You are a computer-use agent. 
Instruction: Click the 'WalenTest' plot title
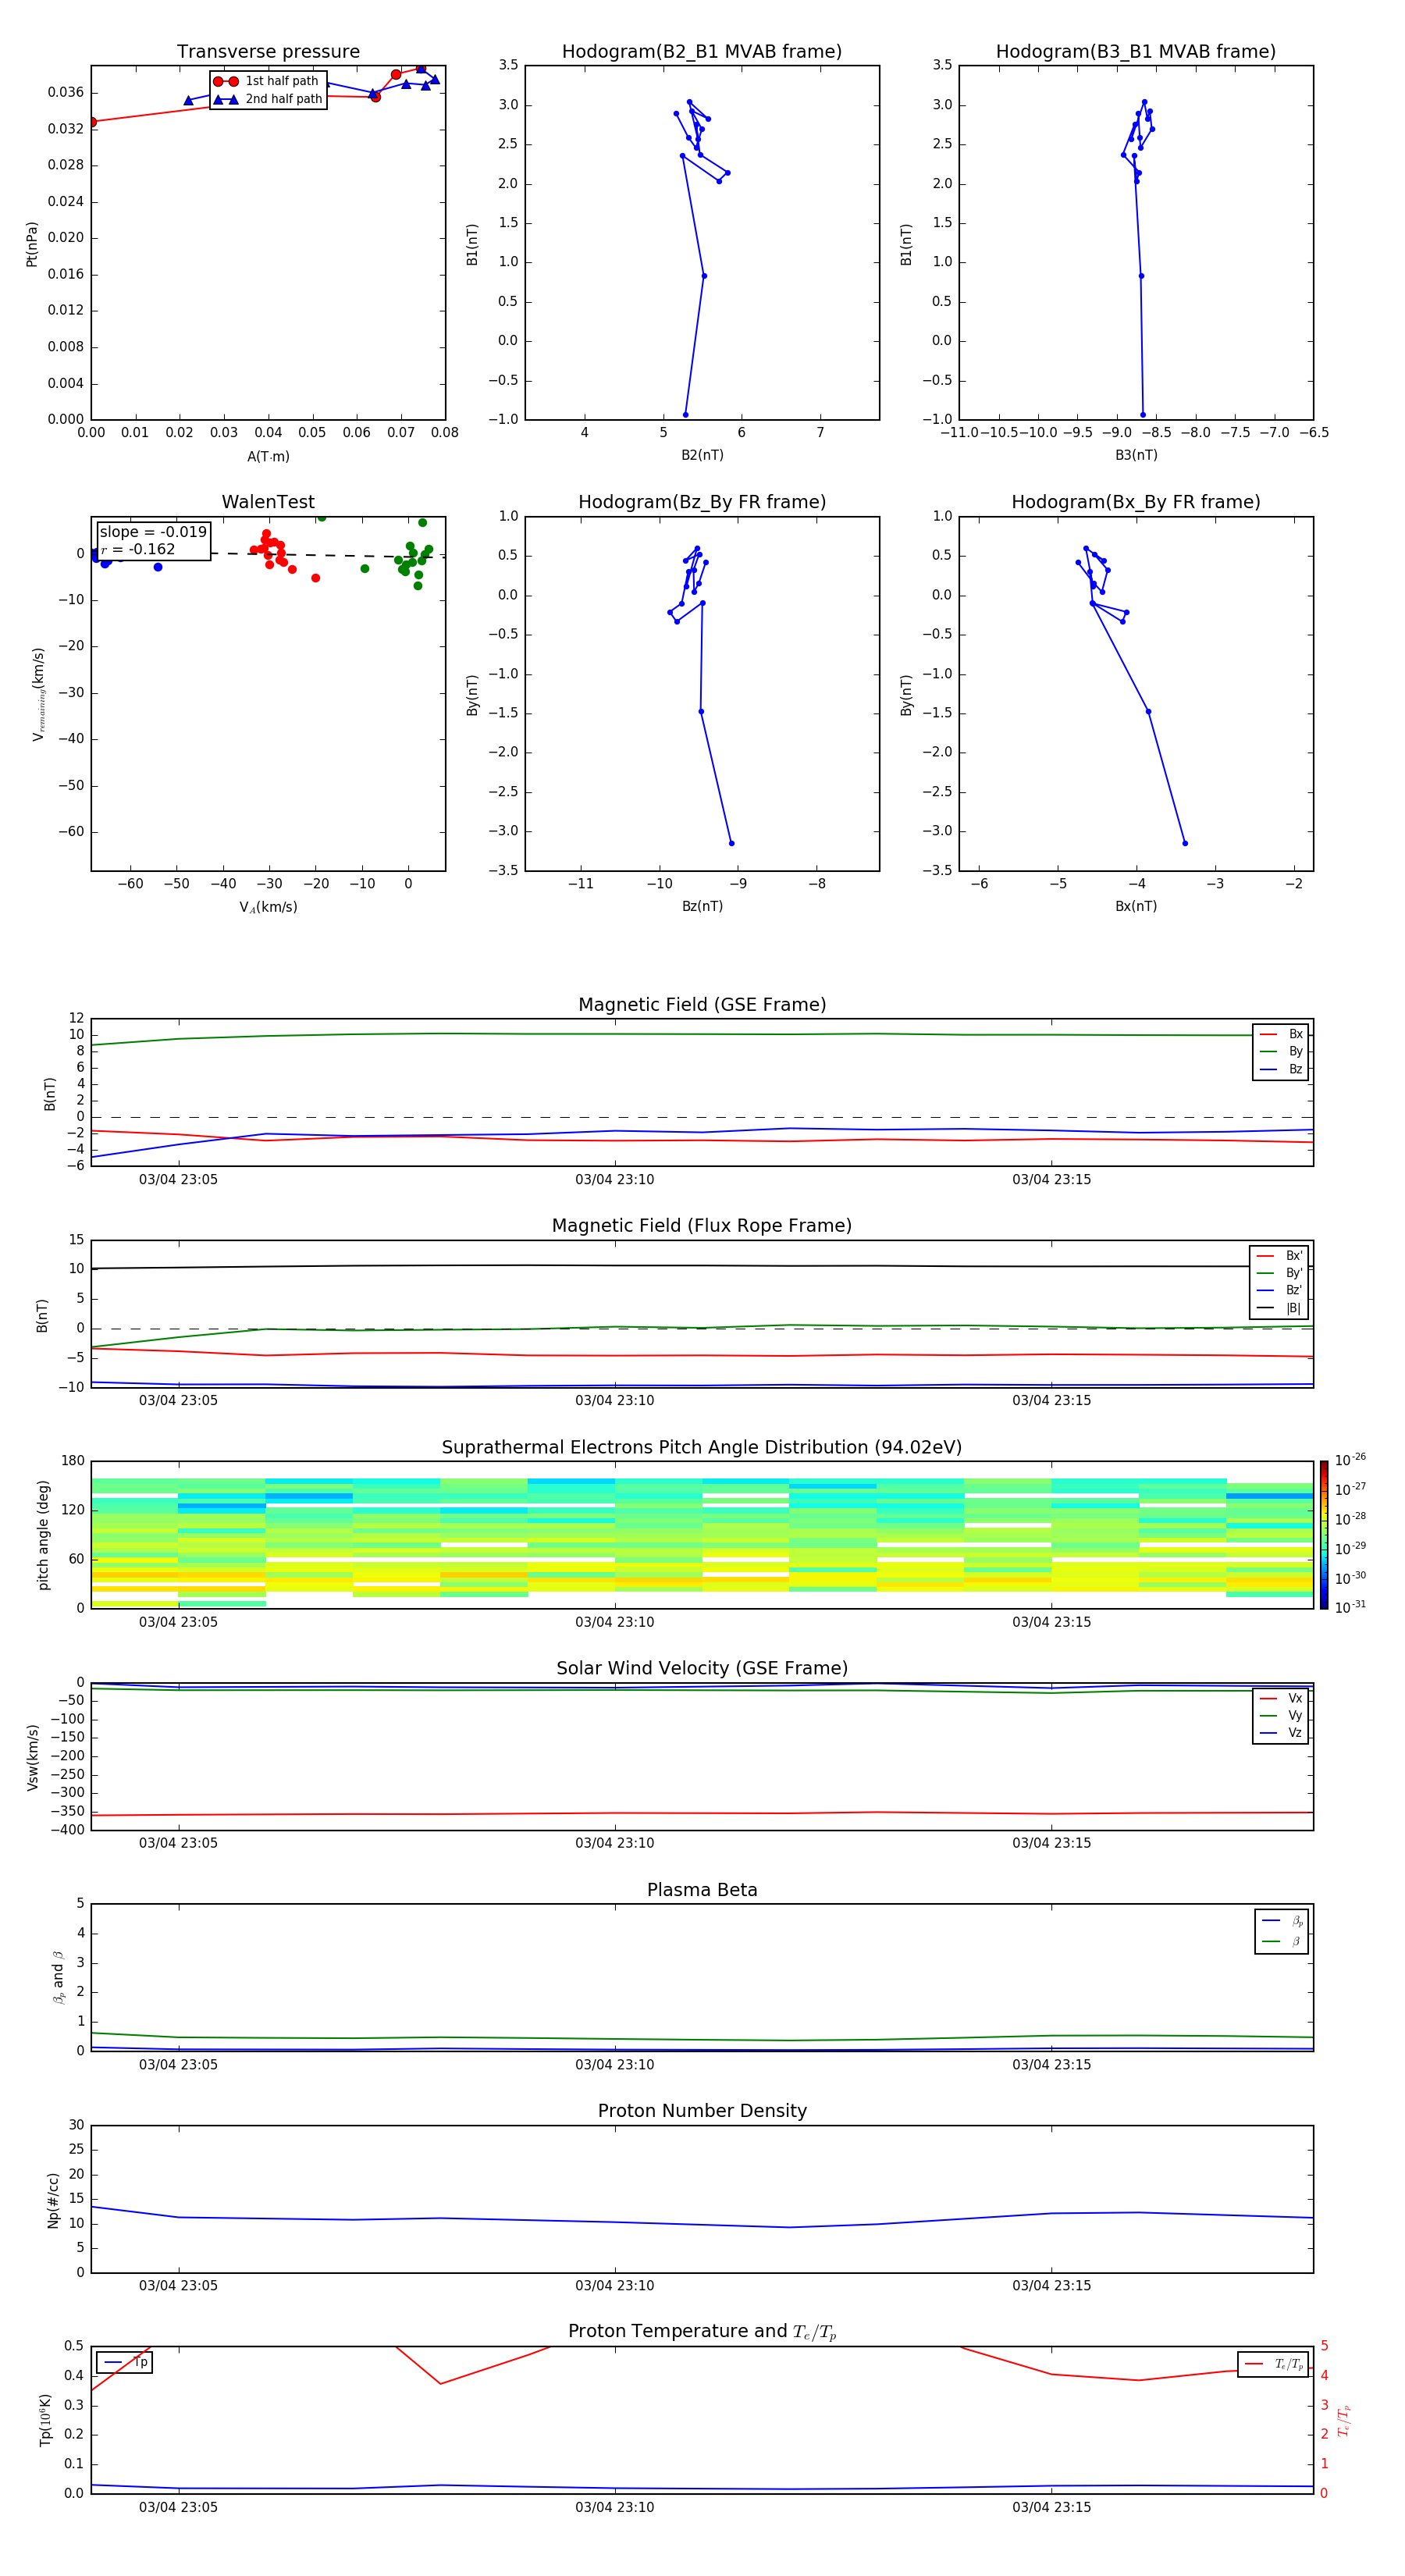(268, 502)
